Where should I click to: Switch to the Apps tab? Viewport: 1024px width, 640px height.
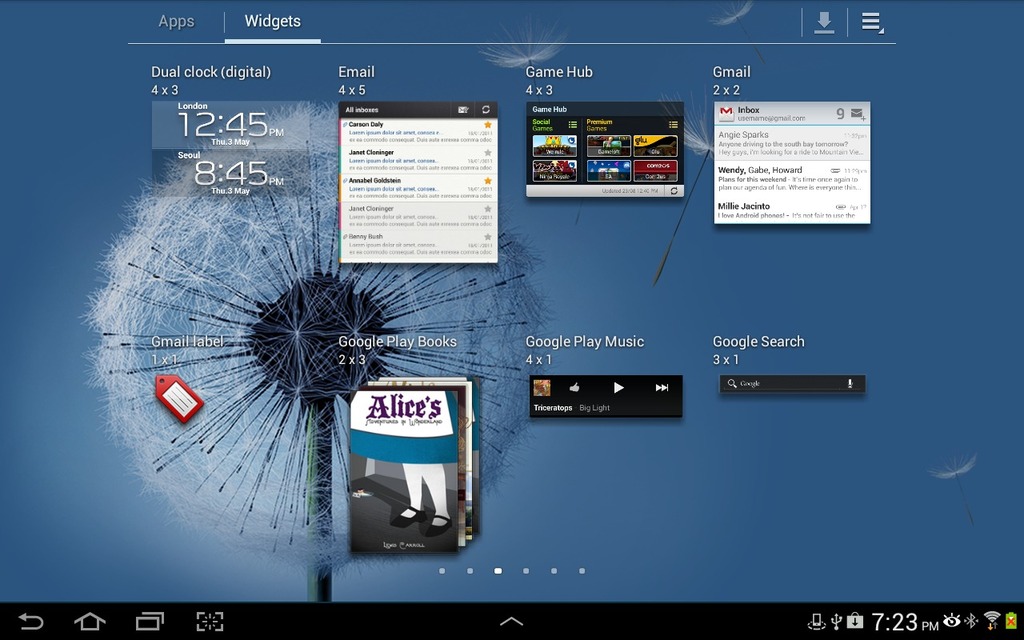pos(176,22)
